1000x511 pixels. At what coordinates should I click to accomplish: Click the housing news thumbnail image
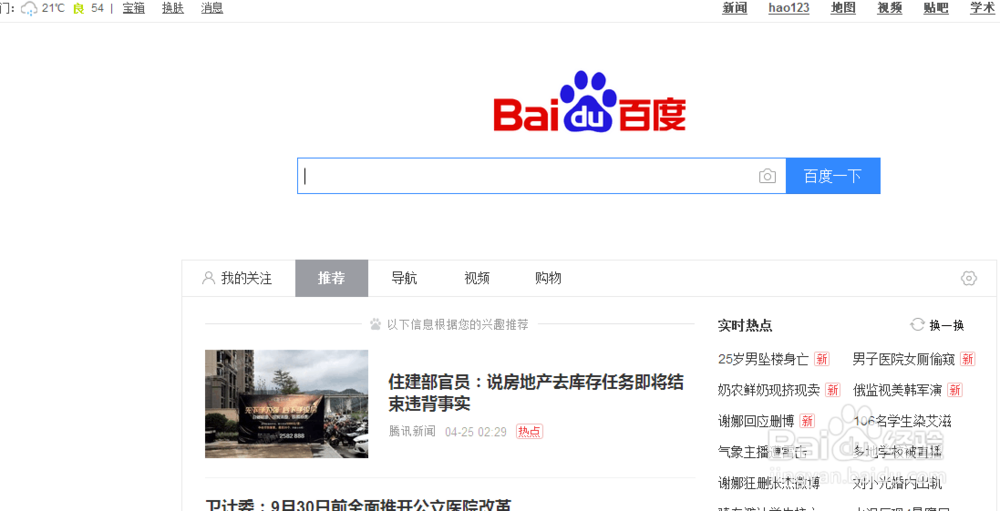[286, 404]
